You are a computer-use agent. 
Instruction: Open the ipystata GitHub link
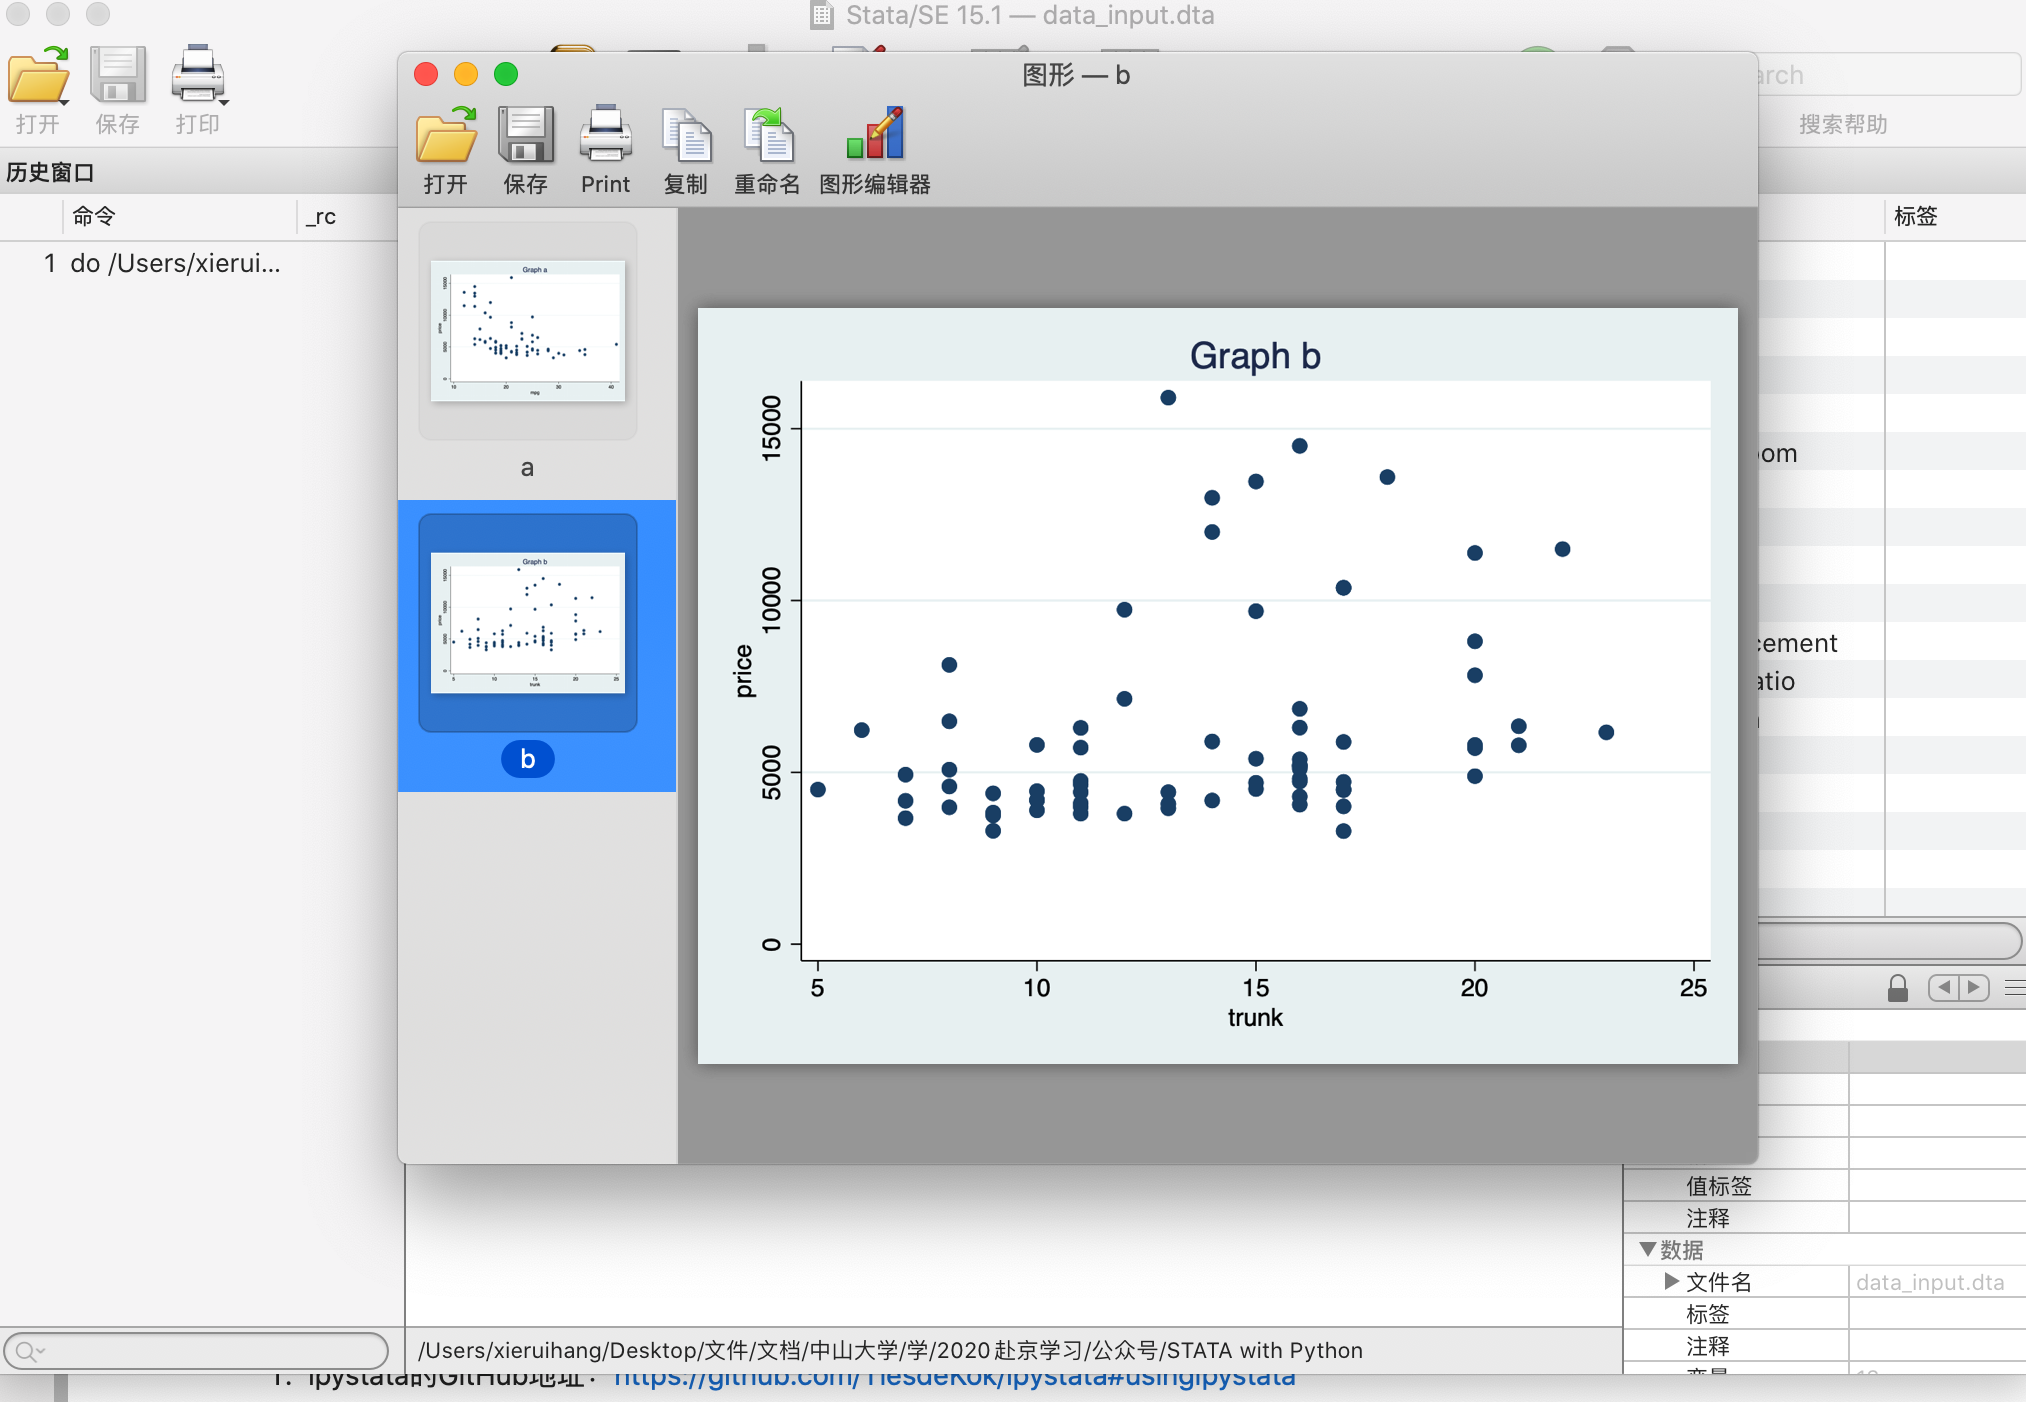pyautogui.click(x=954, y=1380)
